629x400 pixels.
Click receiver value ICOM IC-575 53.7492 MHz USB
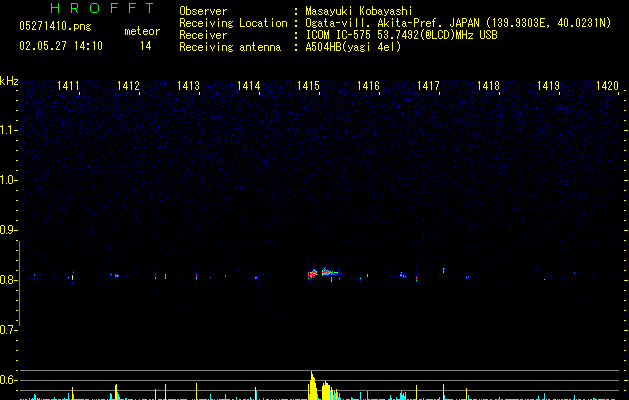click(x=401, y=35)
